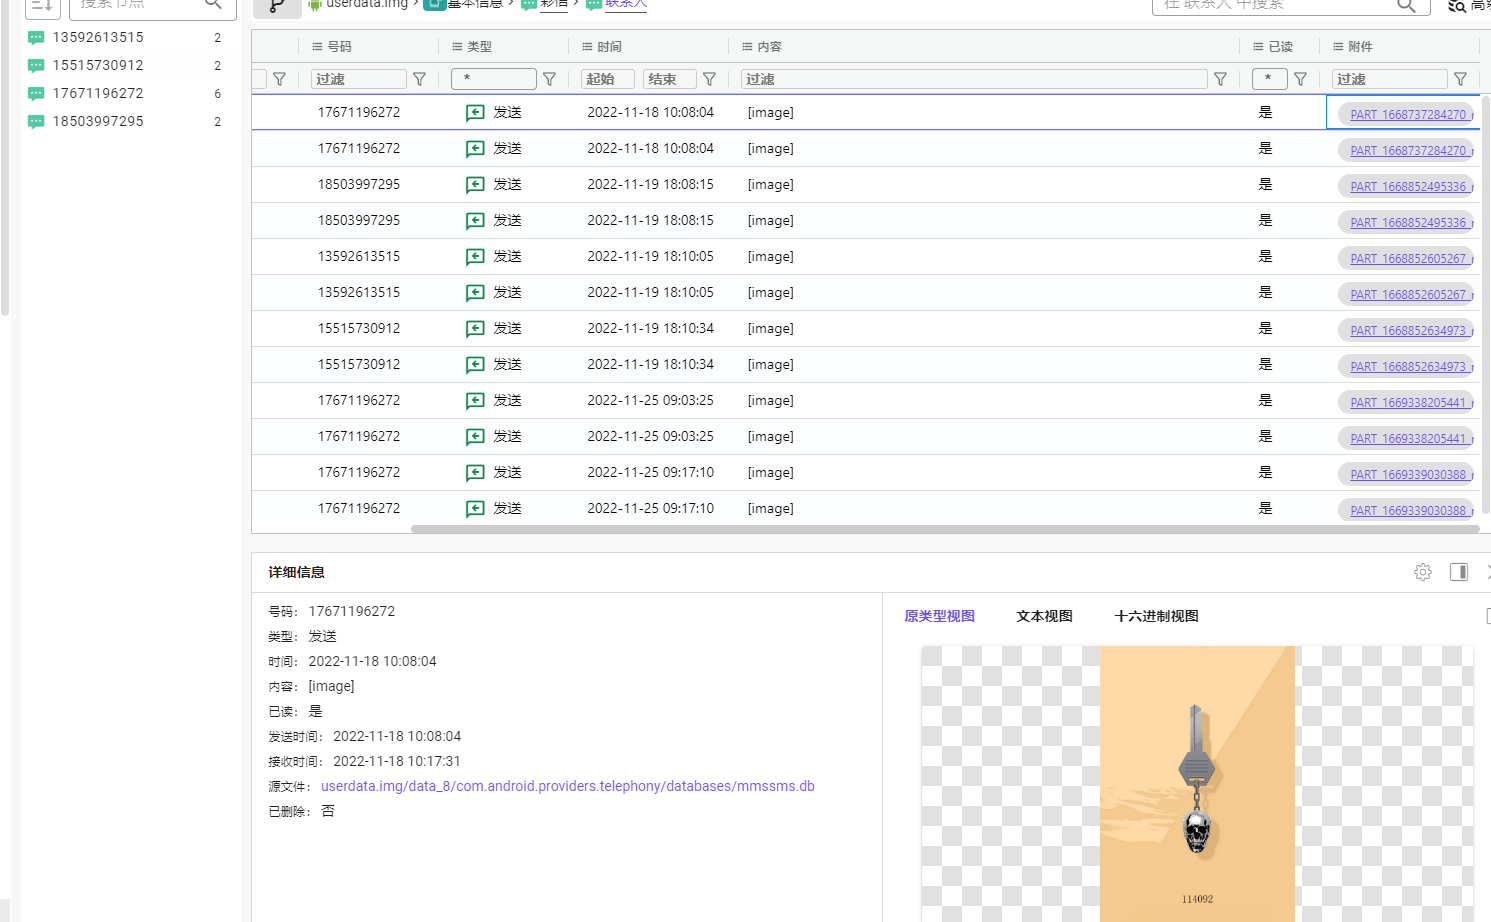Click the read column filter funnel
This screenshot has width=1491, height=922.
tap(1301, 79)
